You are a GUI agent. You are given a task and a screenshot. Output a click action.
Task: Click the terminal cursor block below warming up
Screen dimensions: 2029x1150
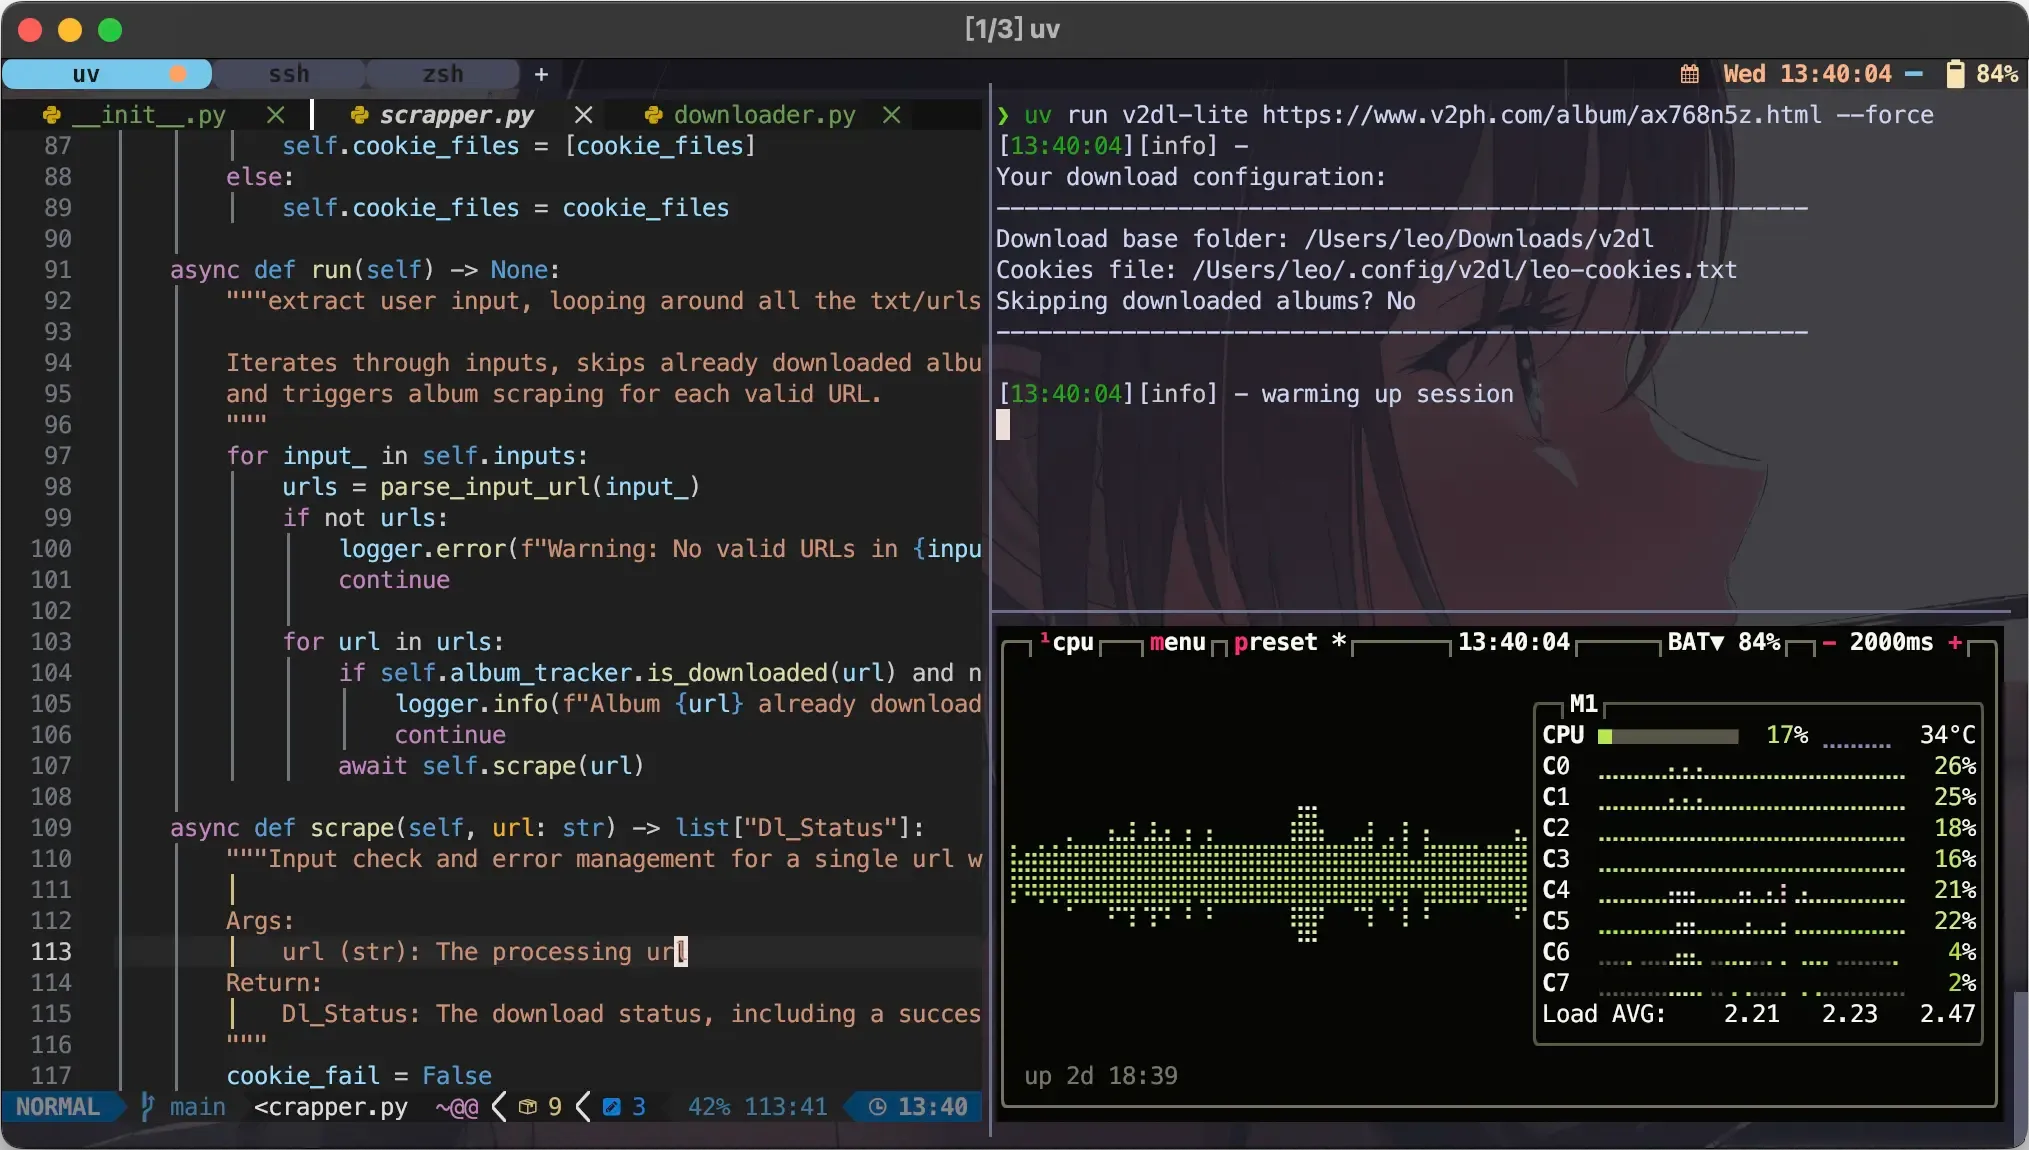point(1003,425)
